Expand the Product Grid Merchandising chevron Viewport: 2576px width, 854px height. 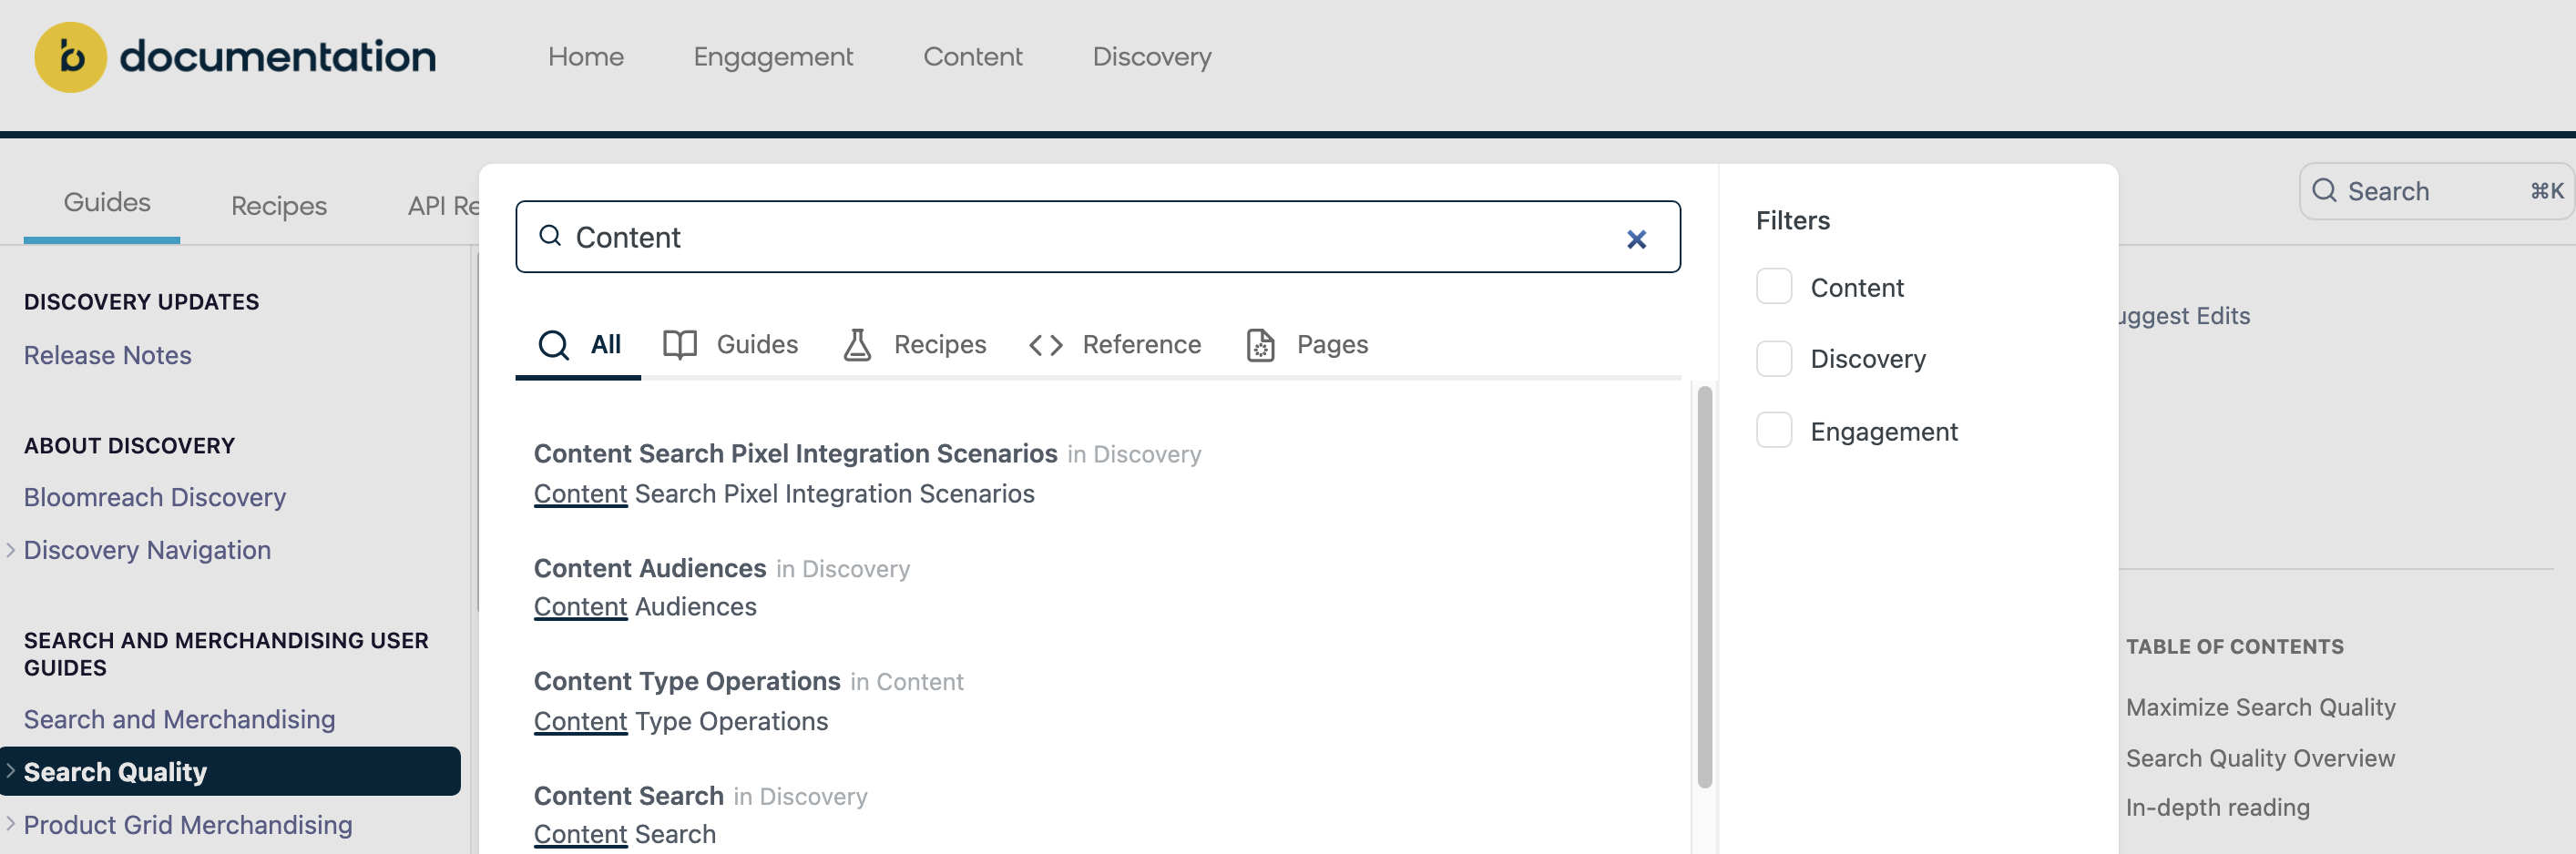pos(11,824)
